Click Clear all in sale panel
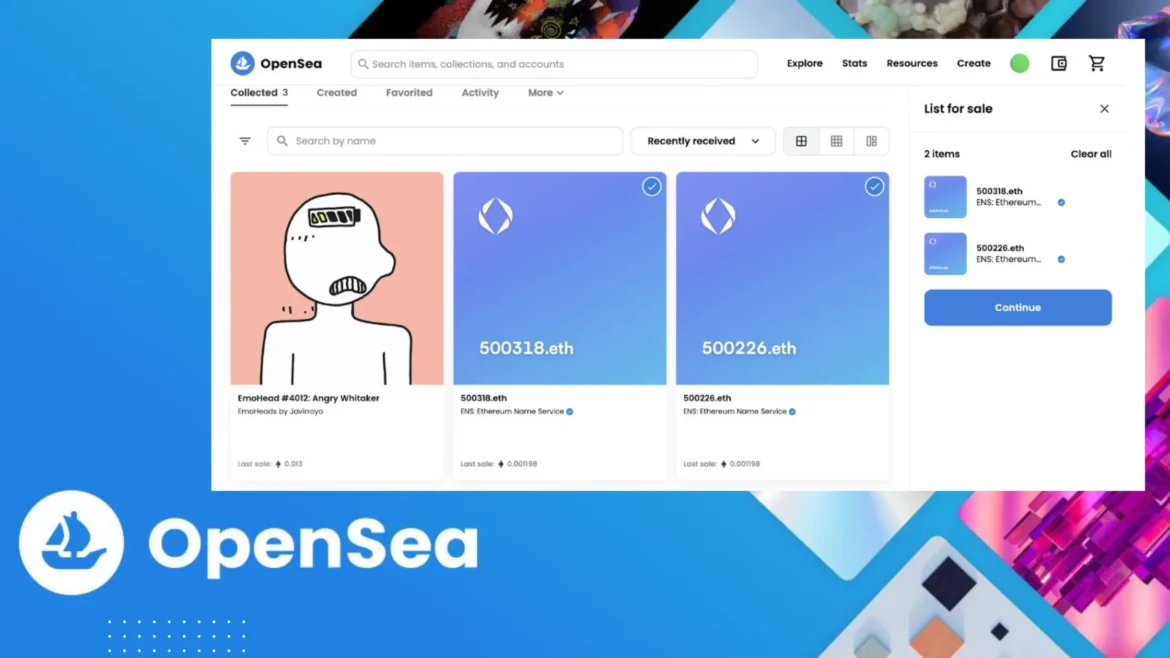This screenshot has height=658, width=1170. pos(1091,154)
